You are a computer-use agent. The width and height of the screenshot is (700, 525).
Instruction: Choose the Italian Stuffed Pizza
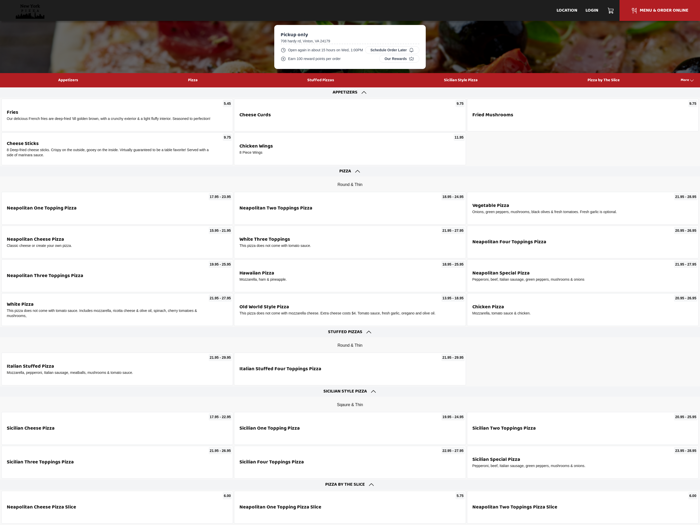coord(117,369)
